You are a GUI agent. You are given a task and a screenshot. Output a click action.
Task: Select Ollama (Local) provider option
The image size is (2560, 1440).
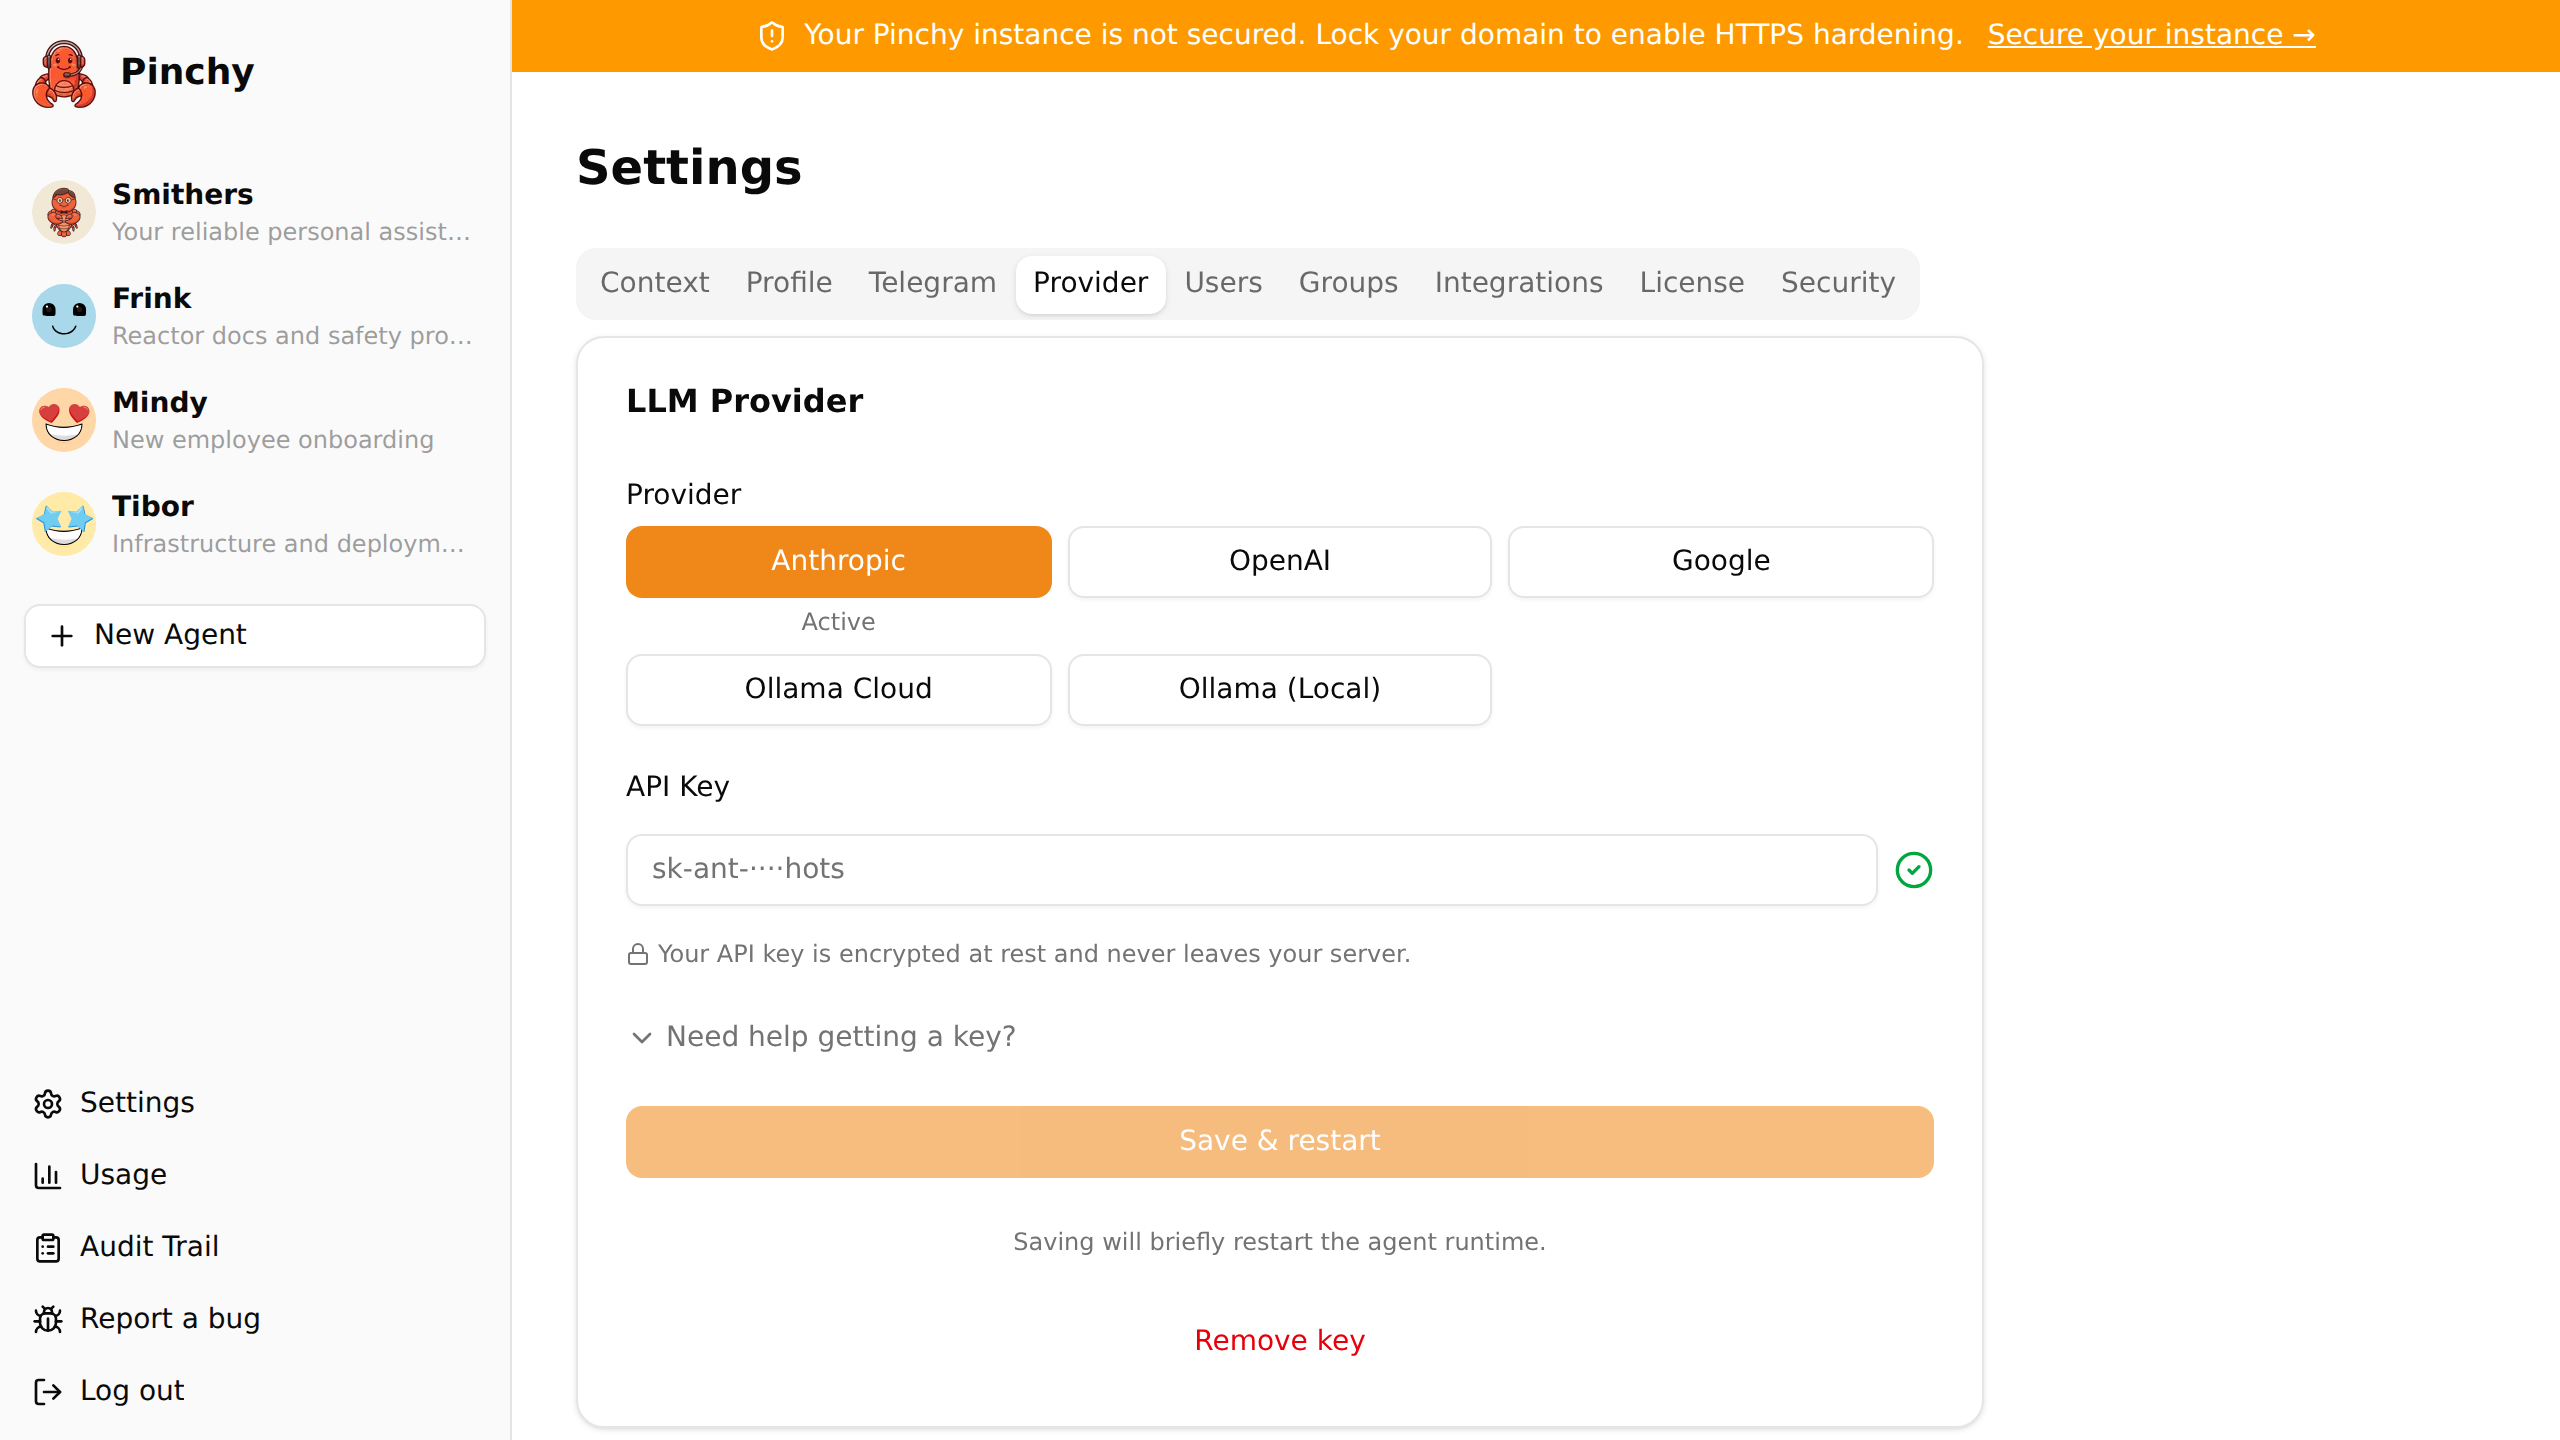click(1279, 689)
